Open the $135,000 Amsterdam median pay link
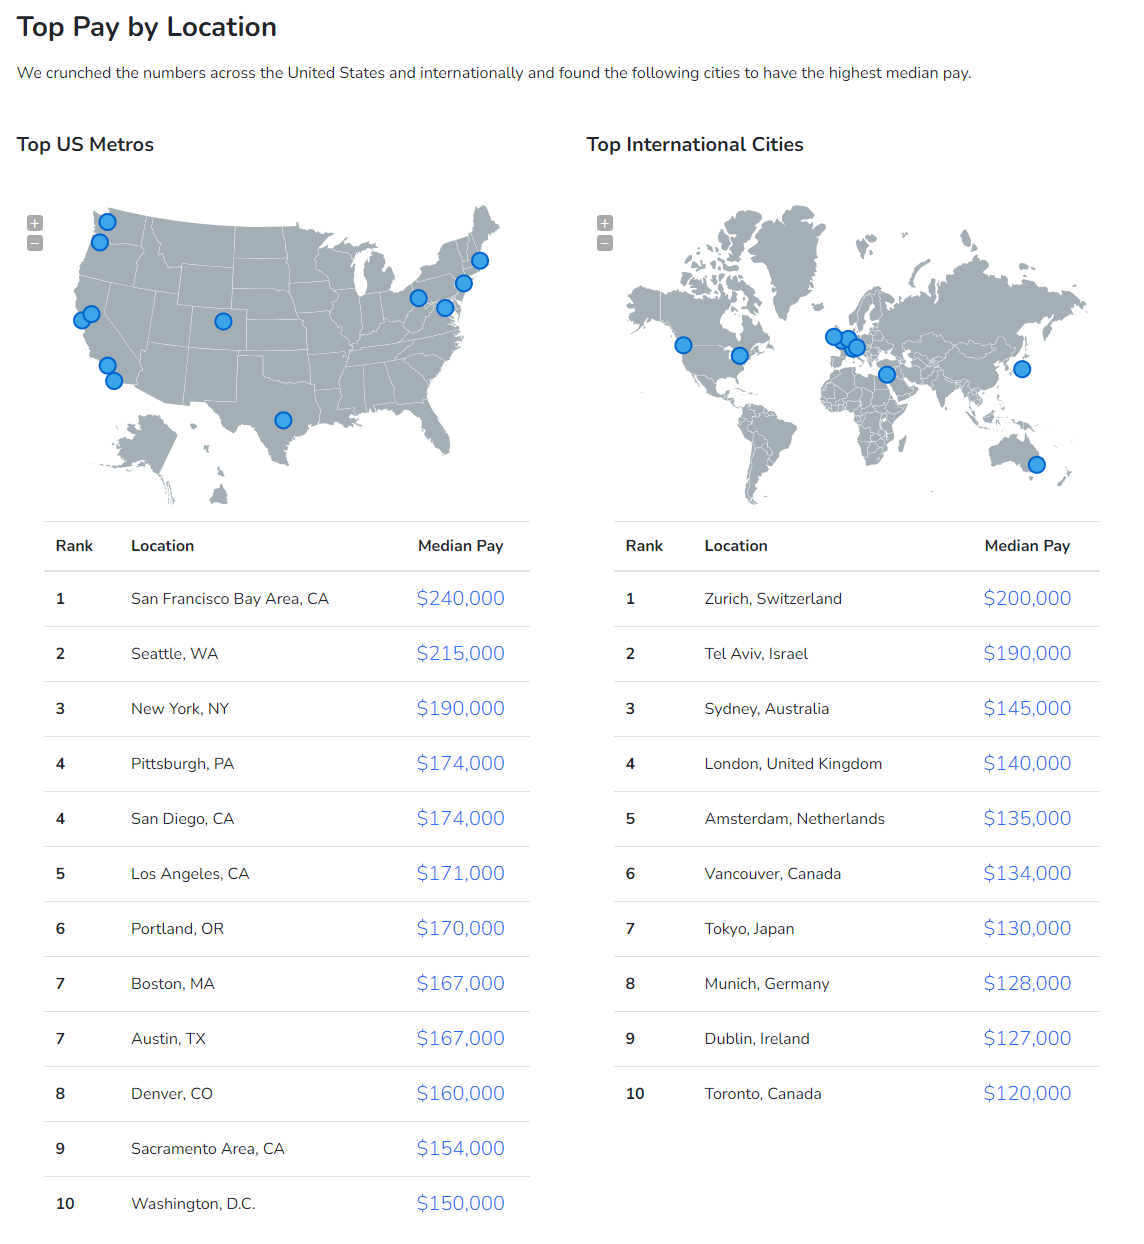 click(x=1028, y=818)
